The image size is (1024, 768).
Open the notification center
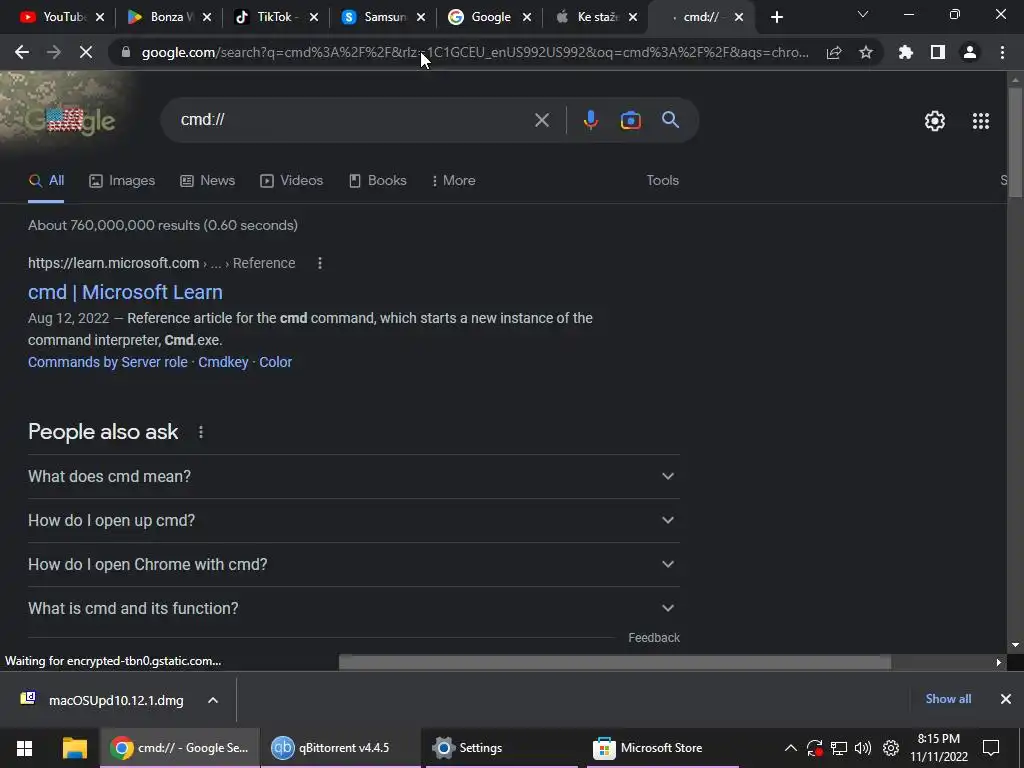(x=991, y=748)
